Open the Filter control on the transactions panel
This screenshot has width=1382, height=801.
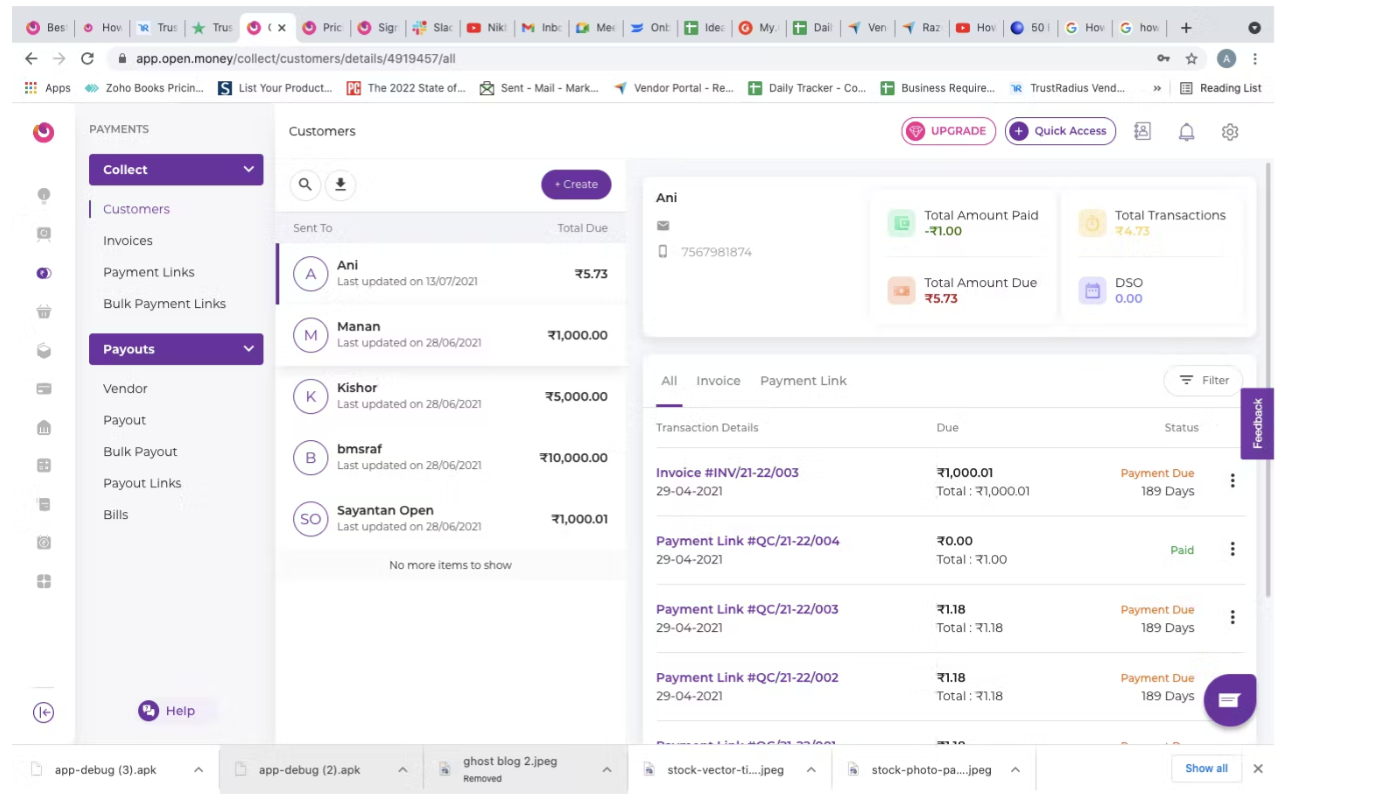pyautogui.click(x=1202, y=380)
